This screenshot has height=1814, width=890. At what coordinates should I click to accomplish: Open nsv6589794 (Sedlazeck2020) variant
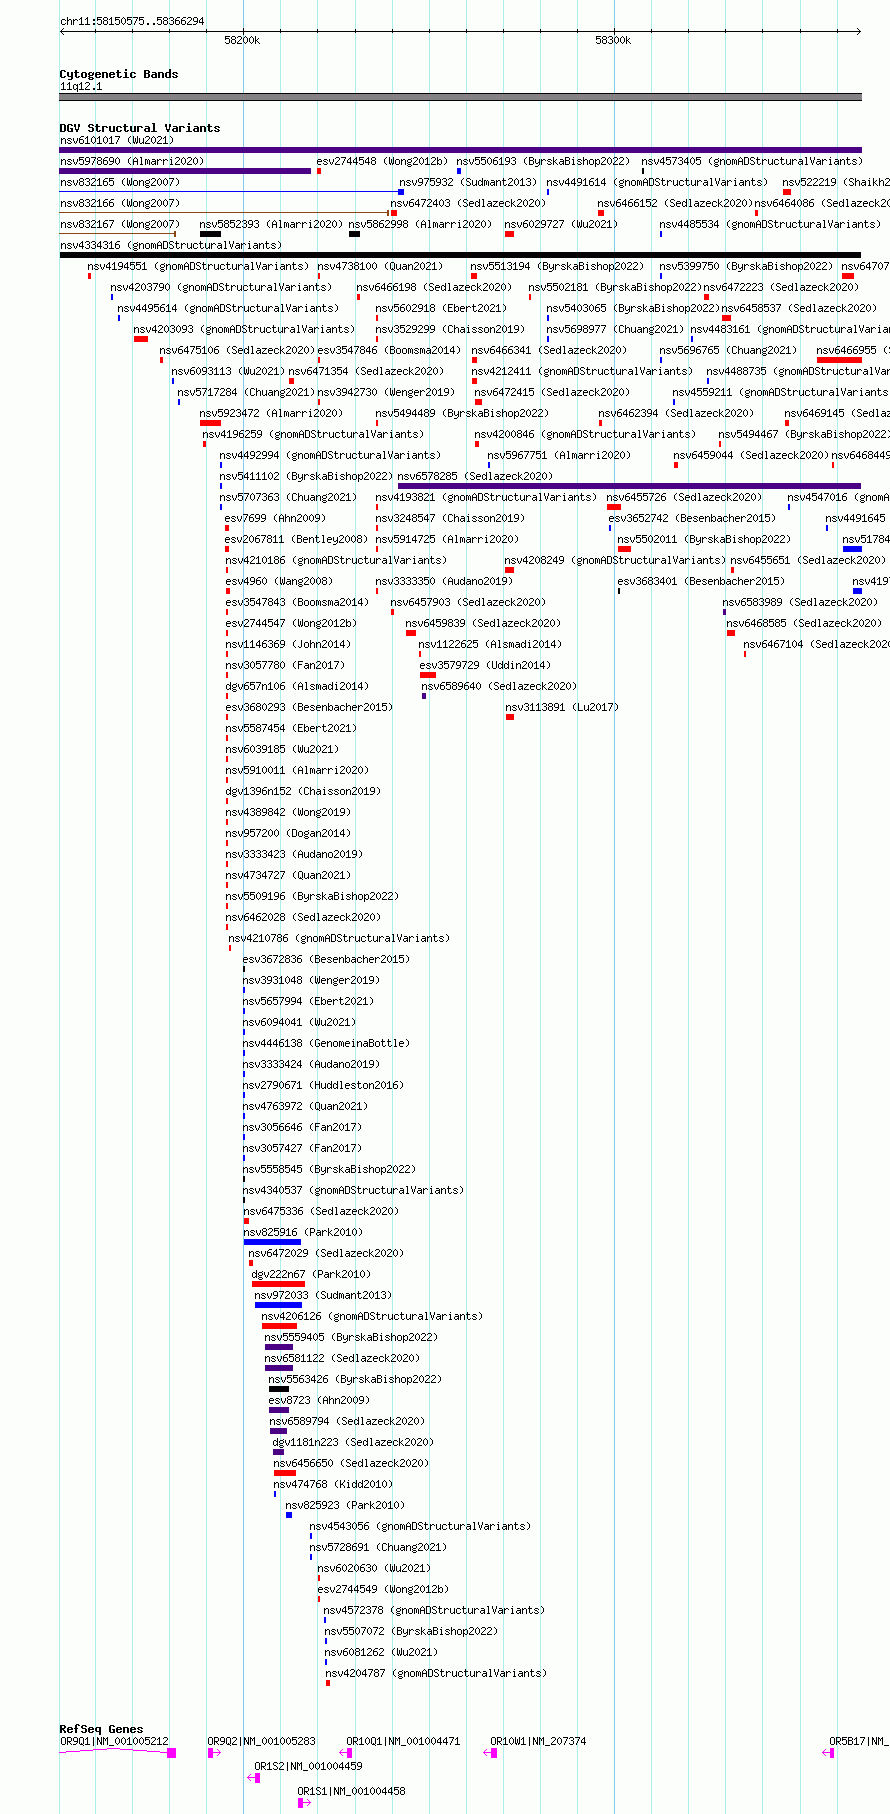click(x=347, y=1421)
